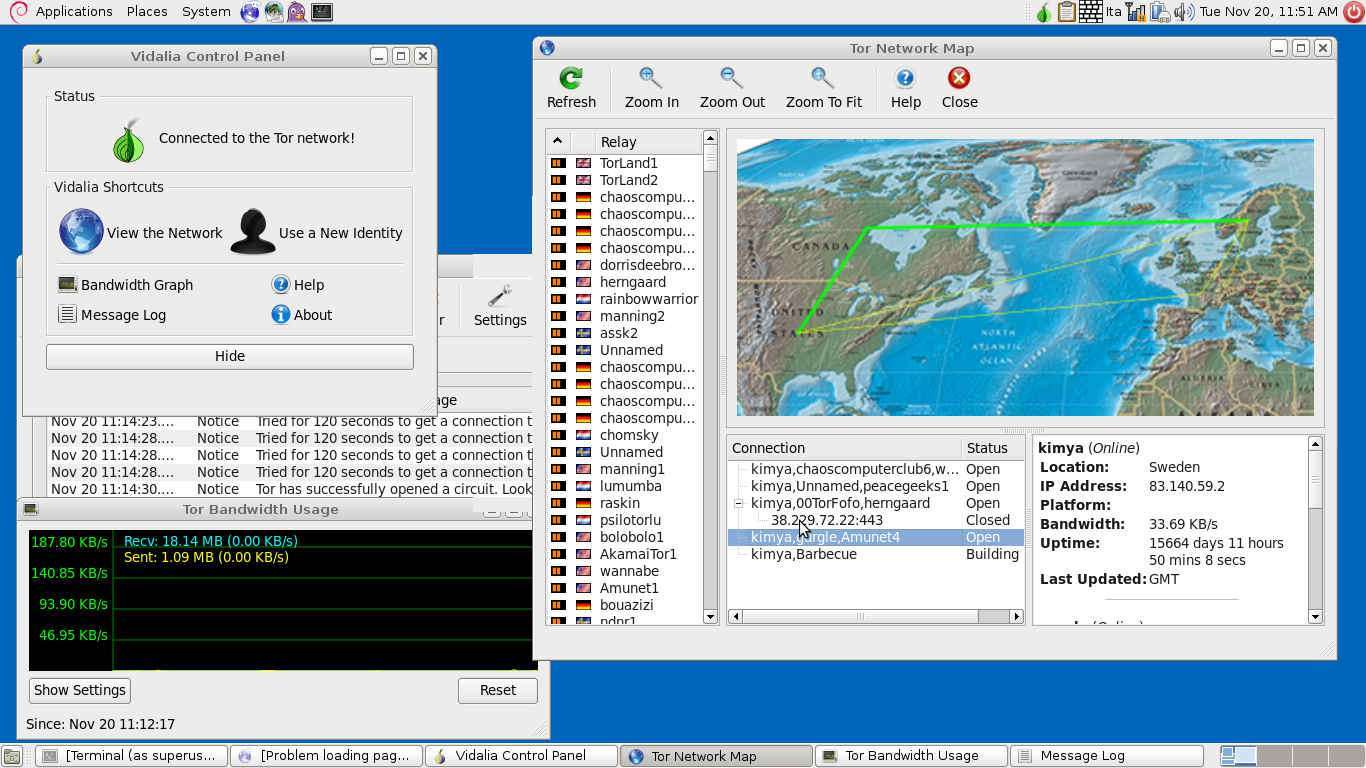
Task: Click the Zoom Out magnifier icon
Action: [732, 79]
